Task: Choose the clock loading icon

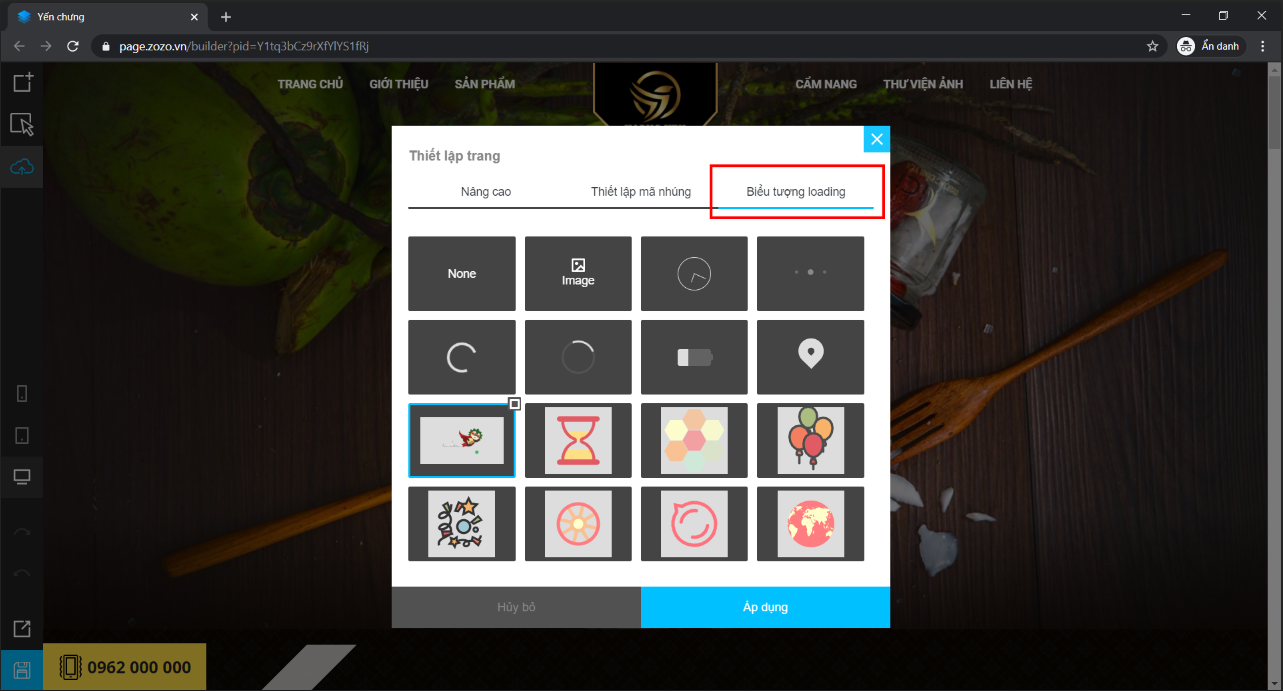Action: tap(694, 274)
